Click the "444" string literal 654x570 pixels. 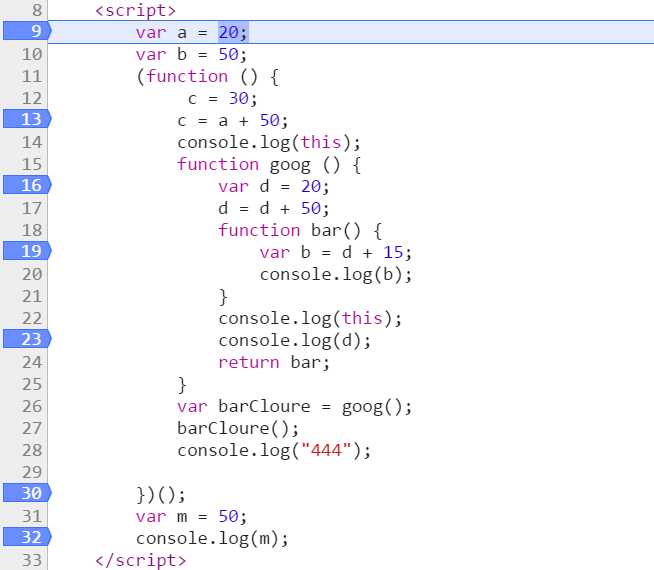click(x=327, y=450)
